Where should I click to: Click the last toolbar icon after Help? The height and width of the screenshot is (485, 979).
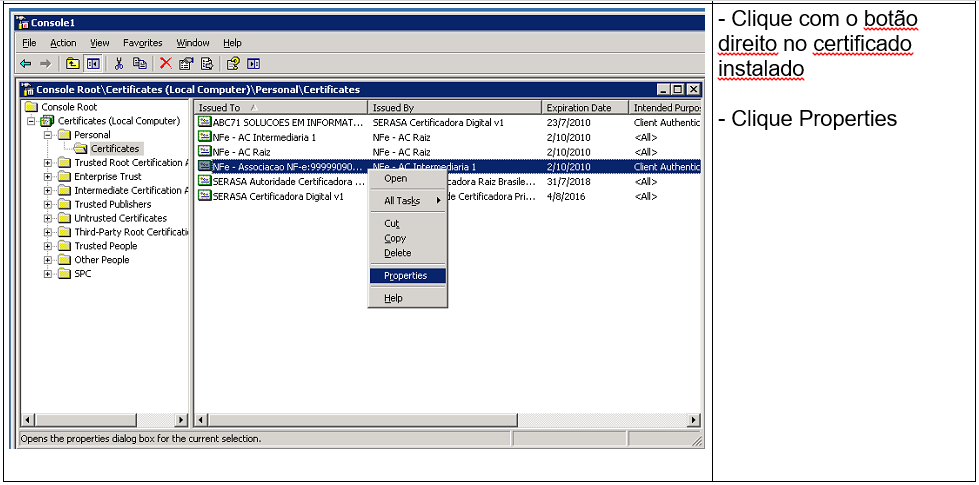coord(253,63)
